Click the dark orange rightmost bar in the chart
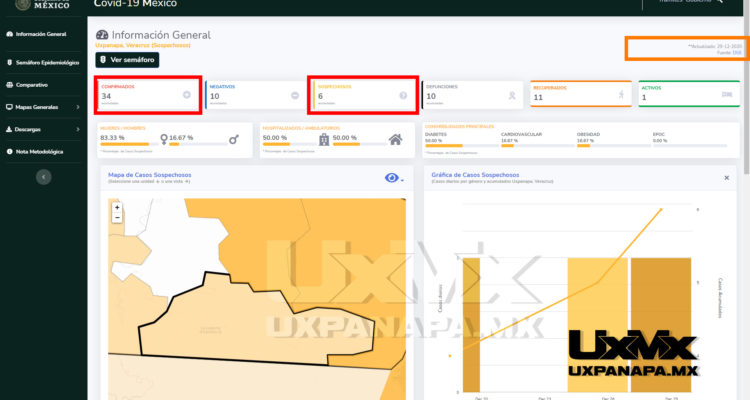 [661, 325]
